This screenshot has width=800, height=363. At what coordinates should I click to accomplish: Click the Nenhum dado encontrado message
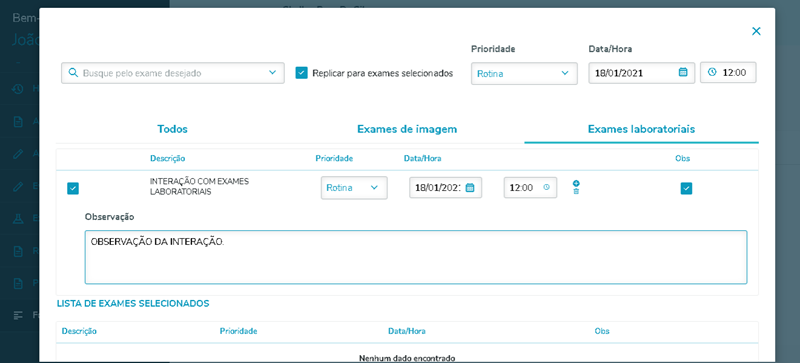pyautogui.click(x=407, y=358)
